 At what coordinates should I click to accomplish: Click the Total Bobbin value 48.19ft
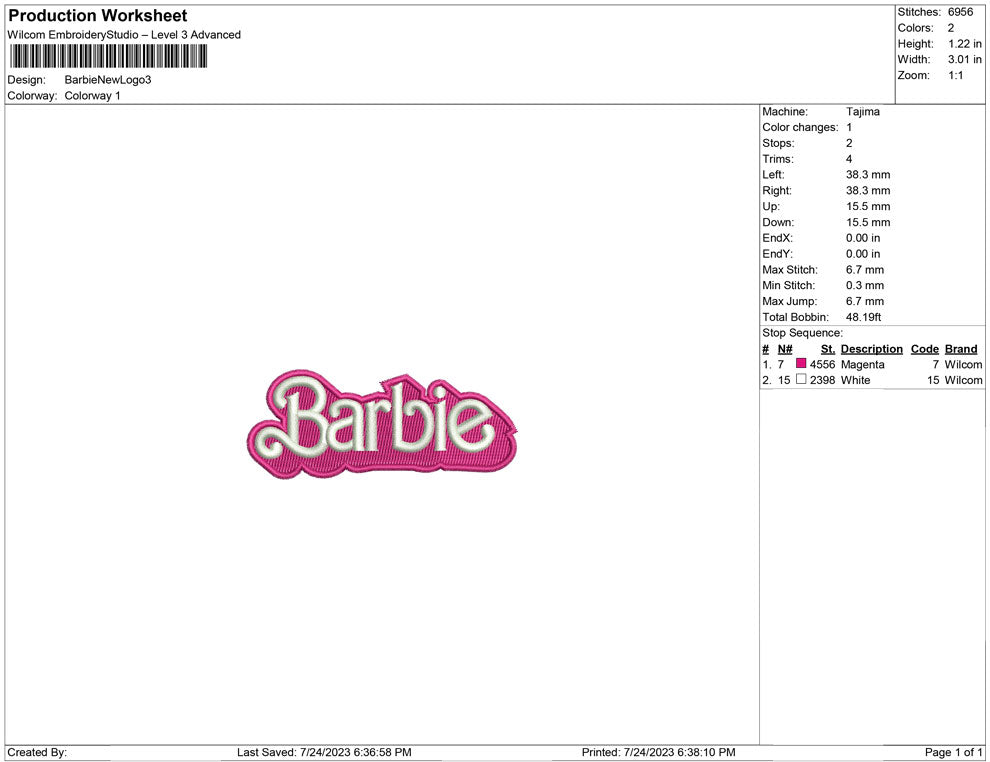pyautogui.click(x=864, y=317)
